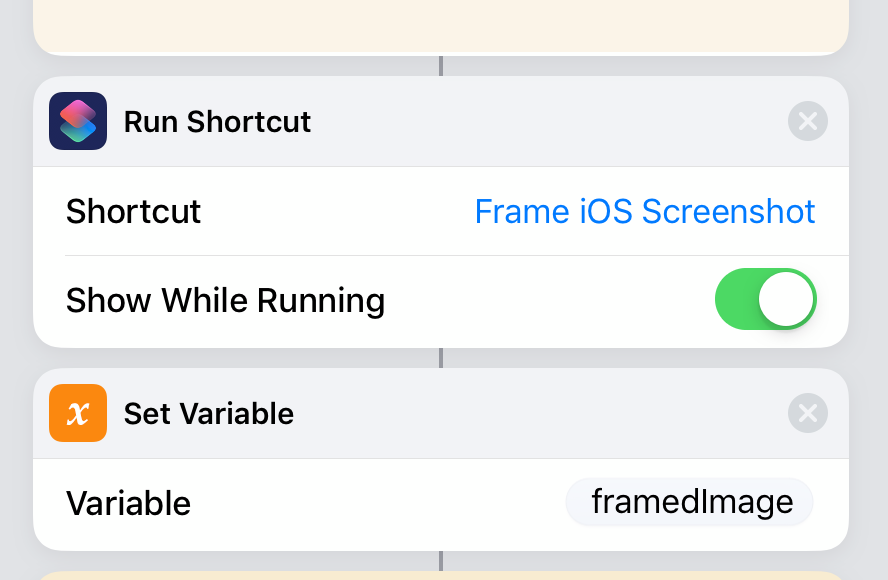Disable the Show While Running switch
This screenshot has width=888, height=580.
point(766,299)
